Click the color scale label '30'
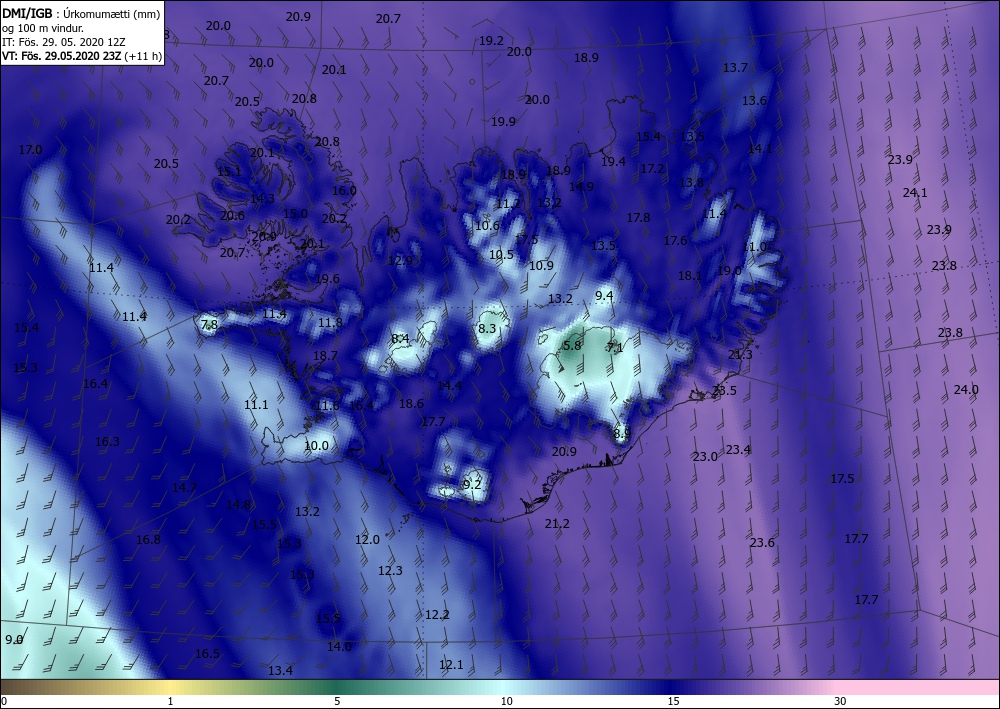This screenshot has height=709, width=1000. 841,701
